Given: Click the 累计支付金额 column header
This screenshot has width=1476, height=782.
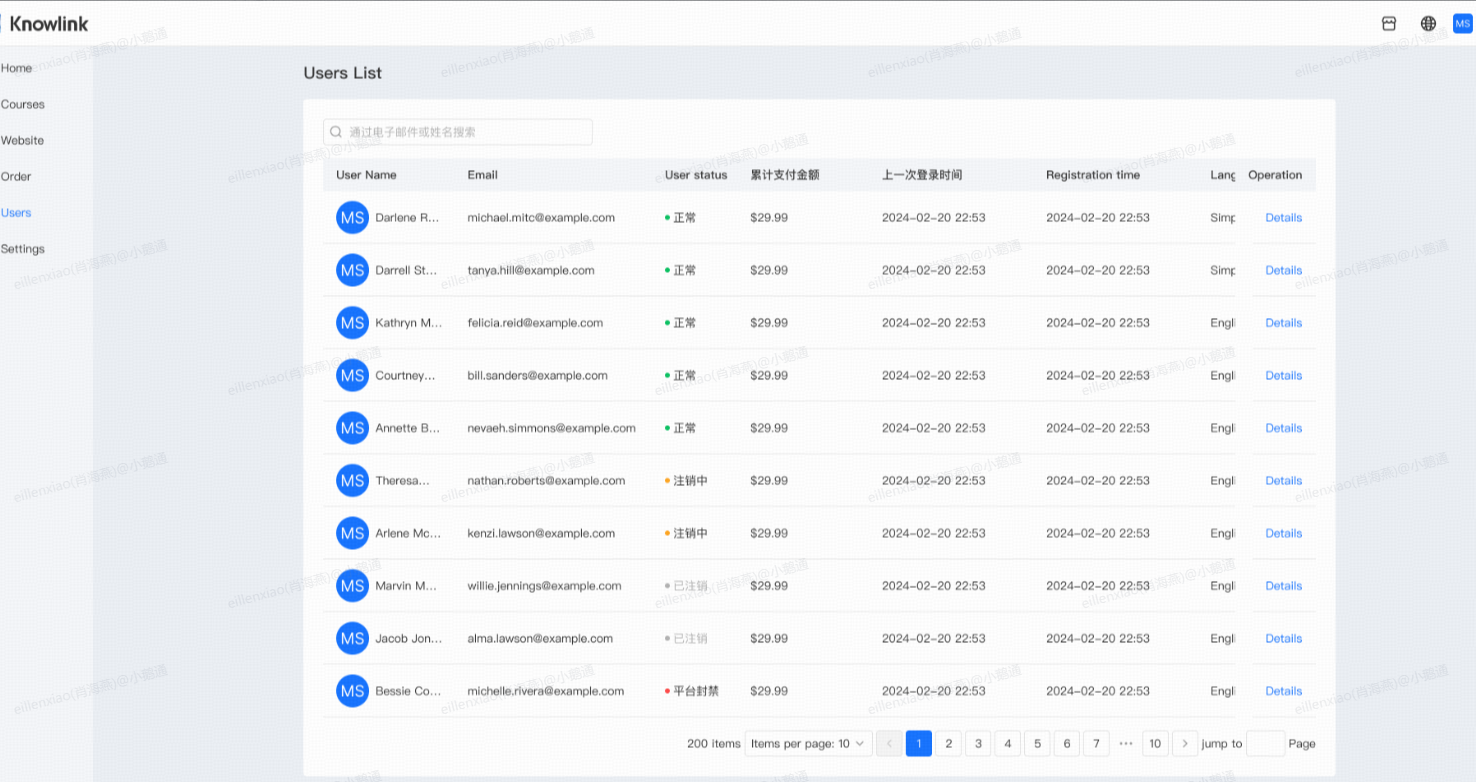Looking at the screenshot, I should 785,175.
